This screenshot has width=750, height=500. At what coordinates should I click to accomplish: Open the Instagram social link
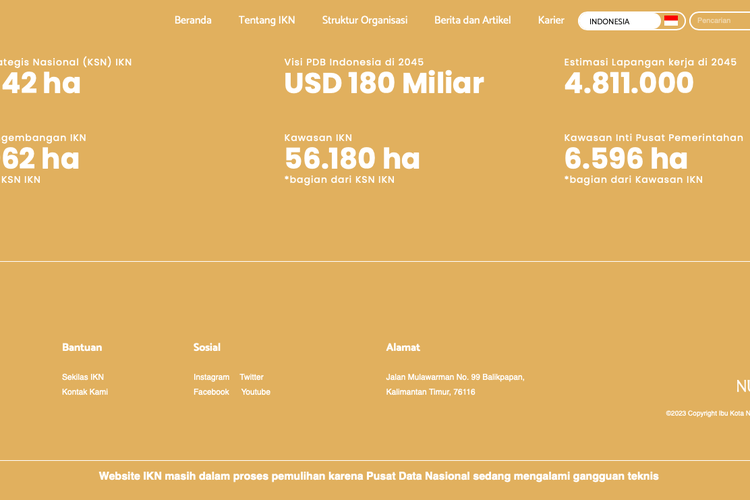[211, 377]
